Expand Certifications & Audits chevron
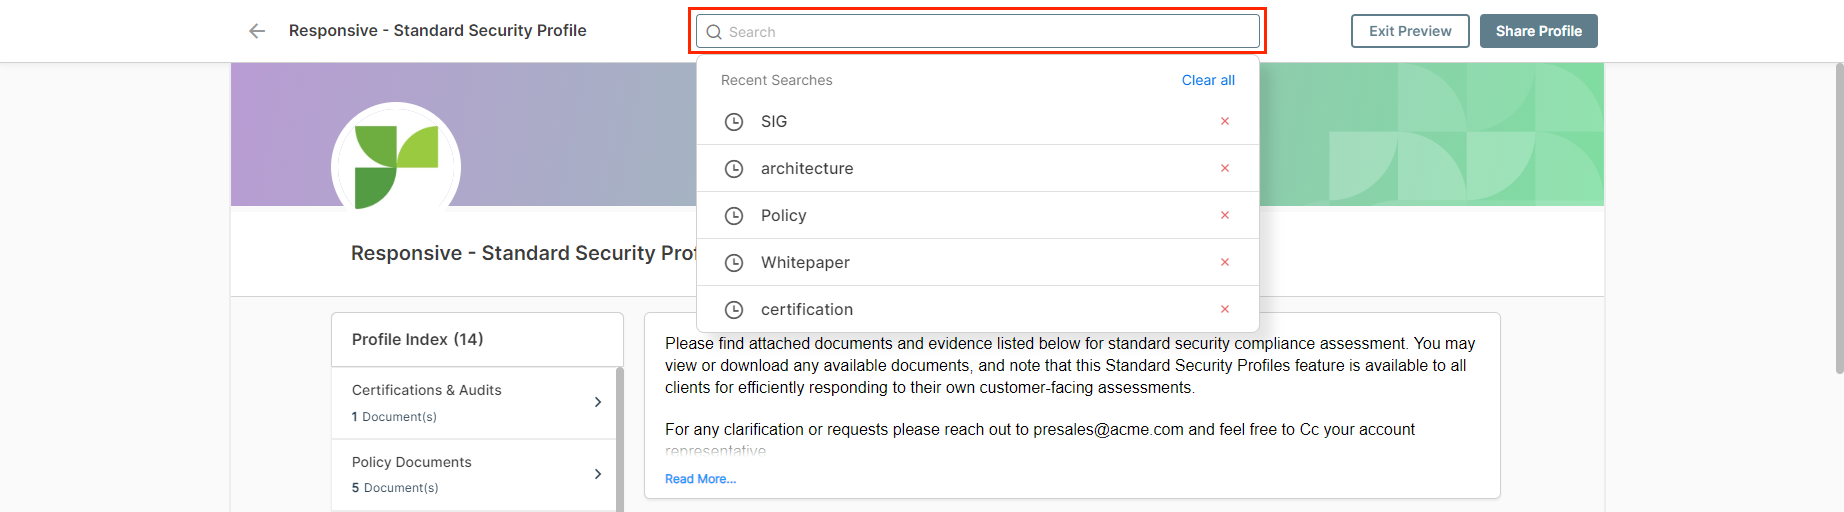1844x512 pixels. (x=598, y=402)
